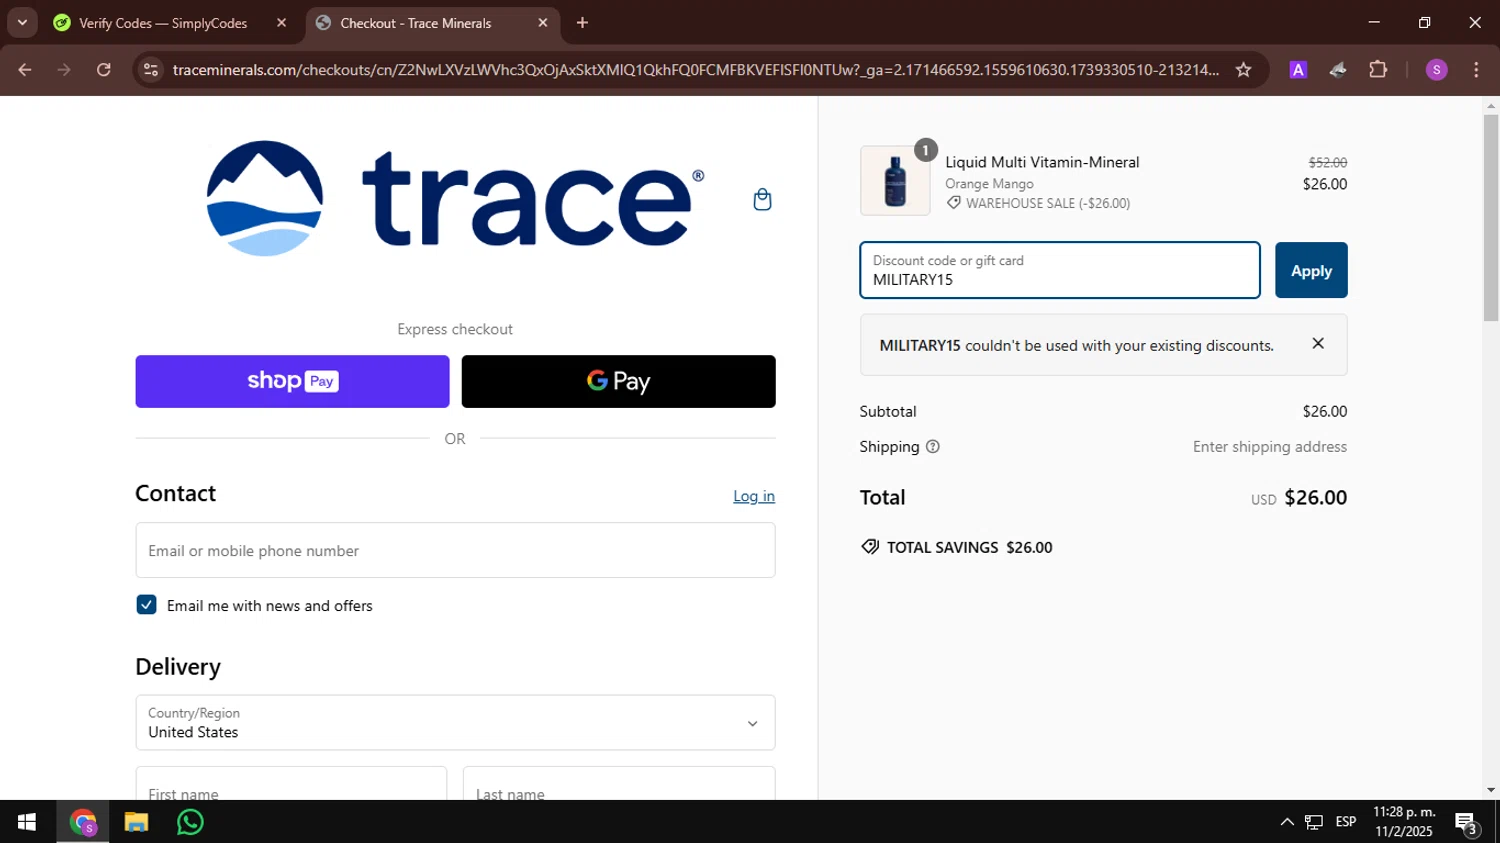Open the Log in link
Screen dimensions: 1500x843
click(754, 496)
